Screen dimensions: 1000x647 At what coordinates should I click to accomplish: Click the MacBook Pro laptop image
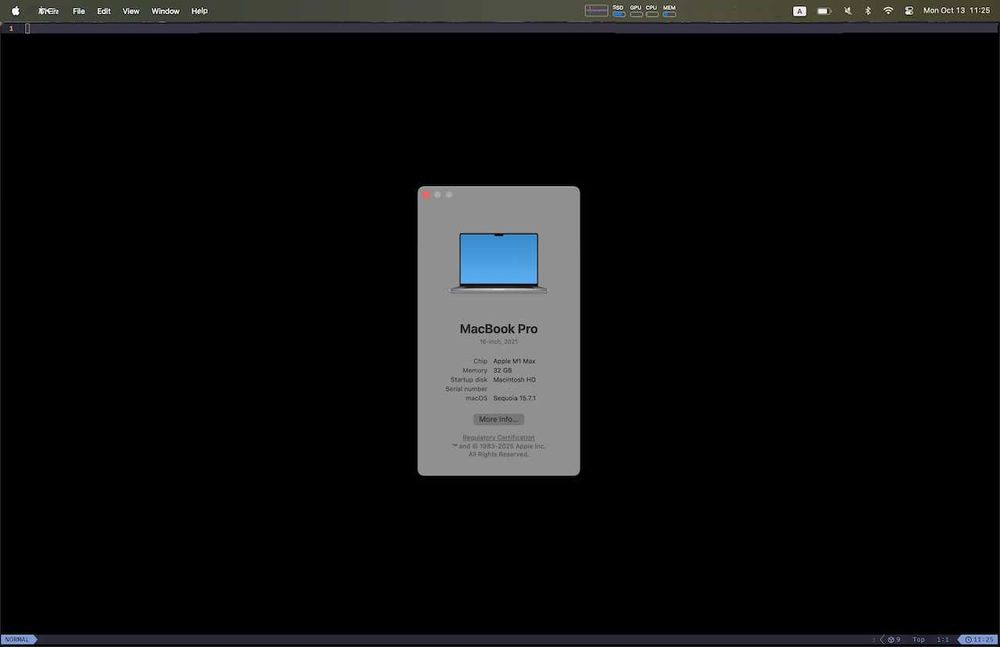click(x=499, y=263)
